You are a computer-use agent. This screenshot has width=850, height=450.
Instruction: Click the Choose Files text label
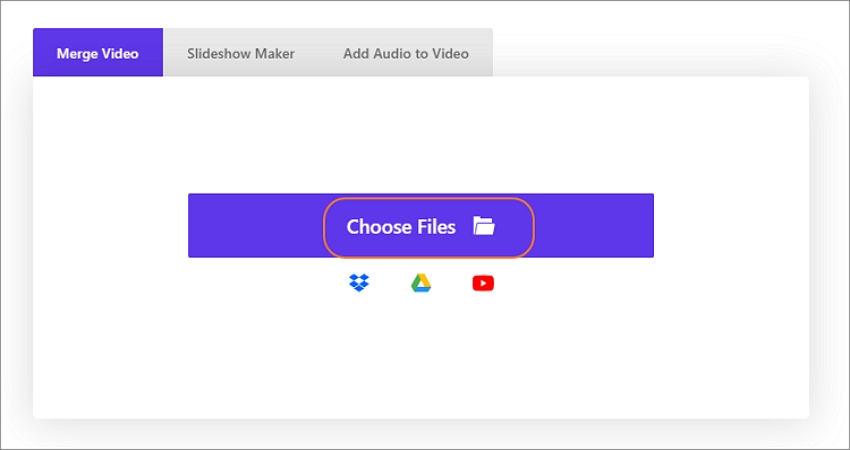(401, 227)
